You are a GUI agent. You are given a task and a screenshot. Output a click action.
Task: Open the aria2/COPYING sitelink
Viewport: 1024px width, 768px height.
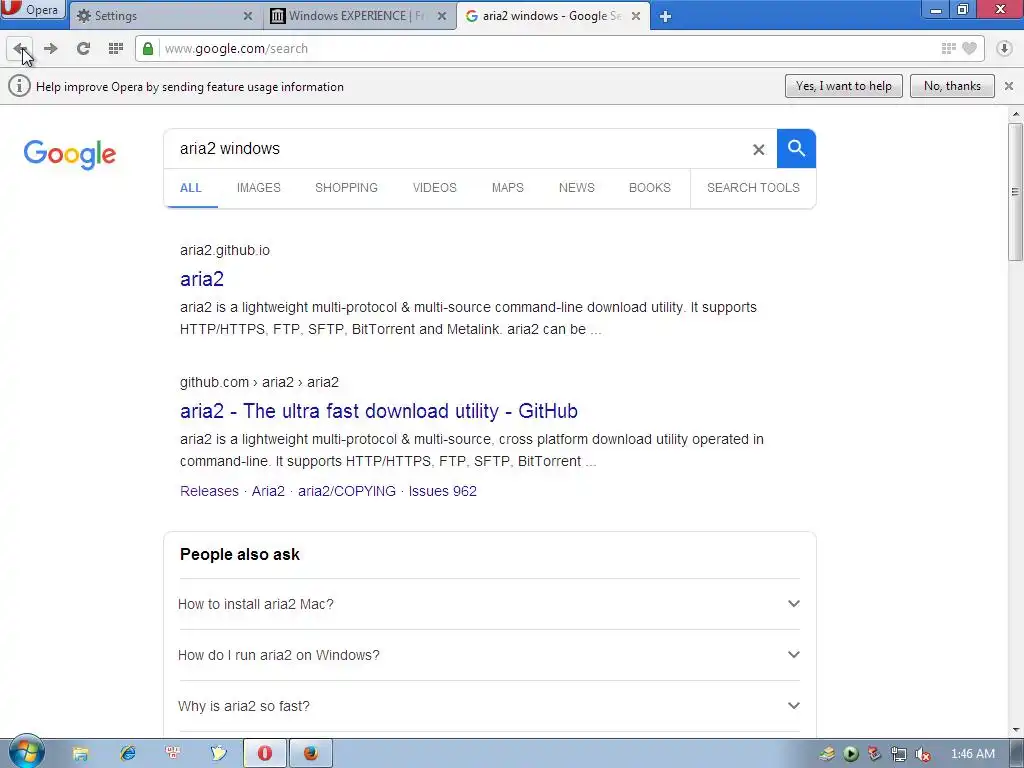coord(347,491)
